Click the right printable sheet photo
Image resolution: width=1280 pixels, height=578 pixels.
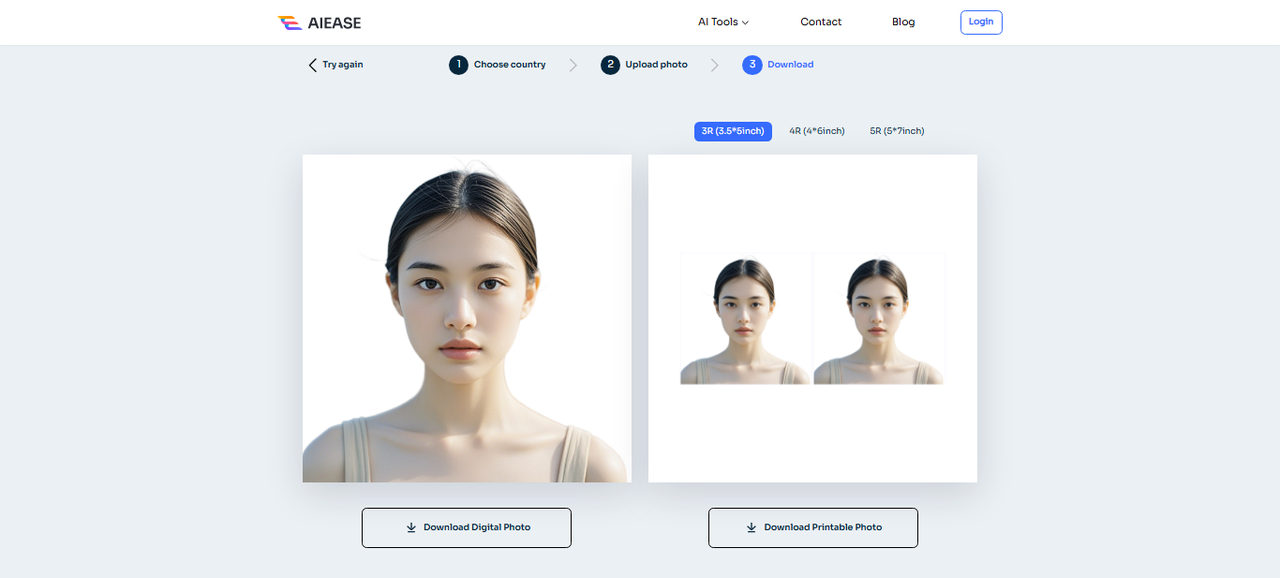879,319
